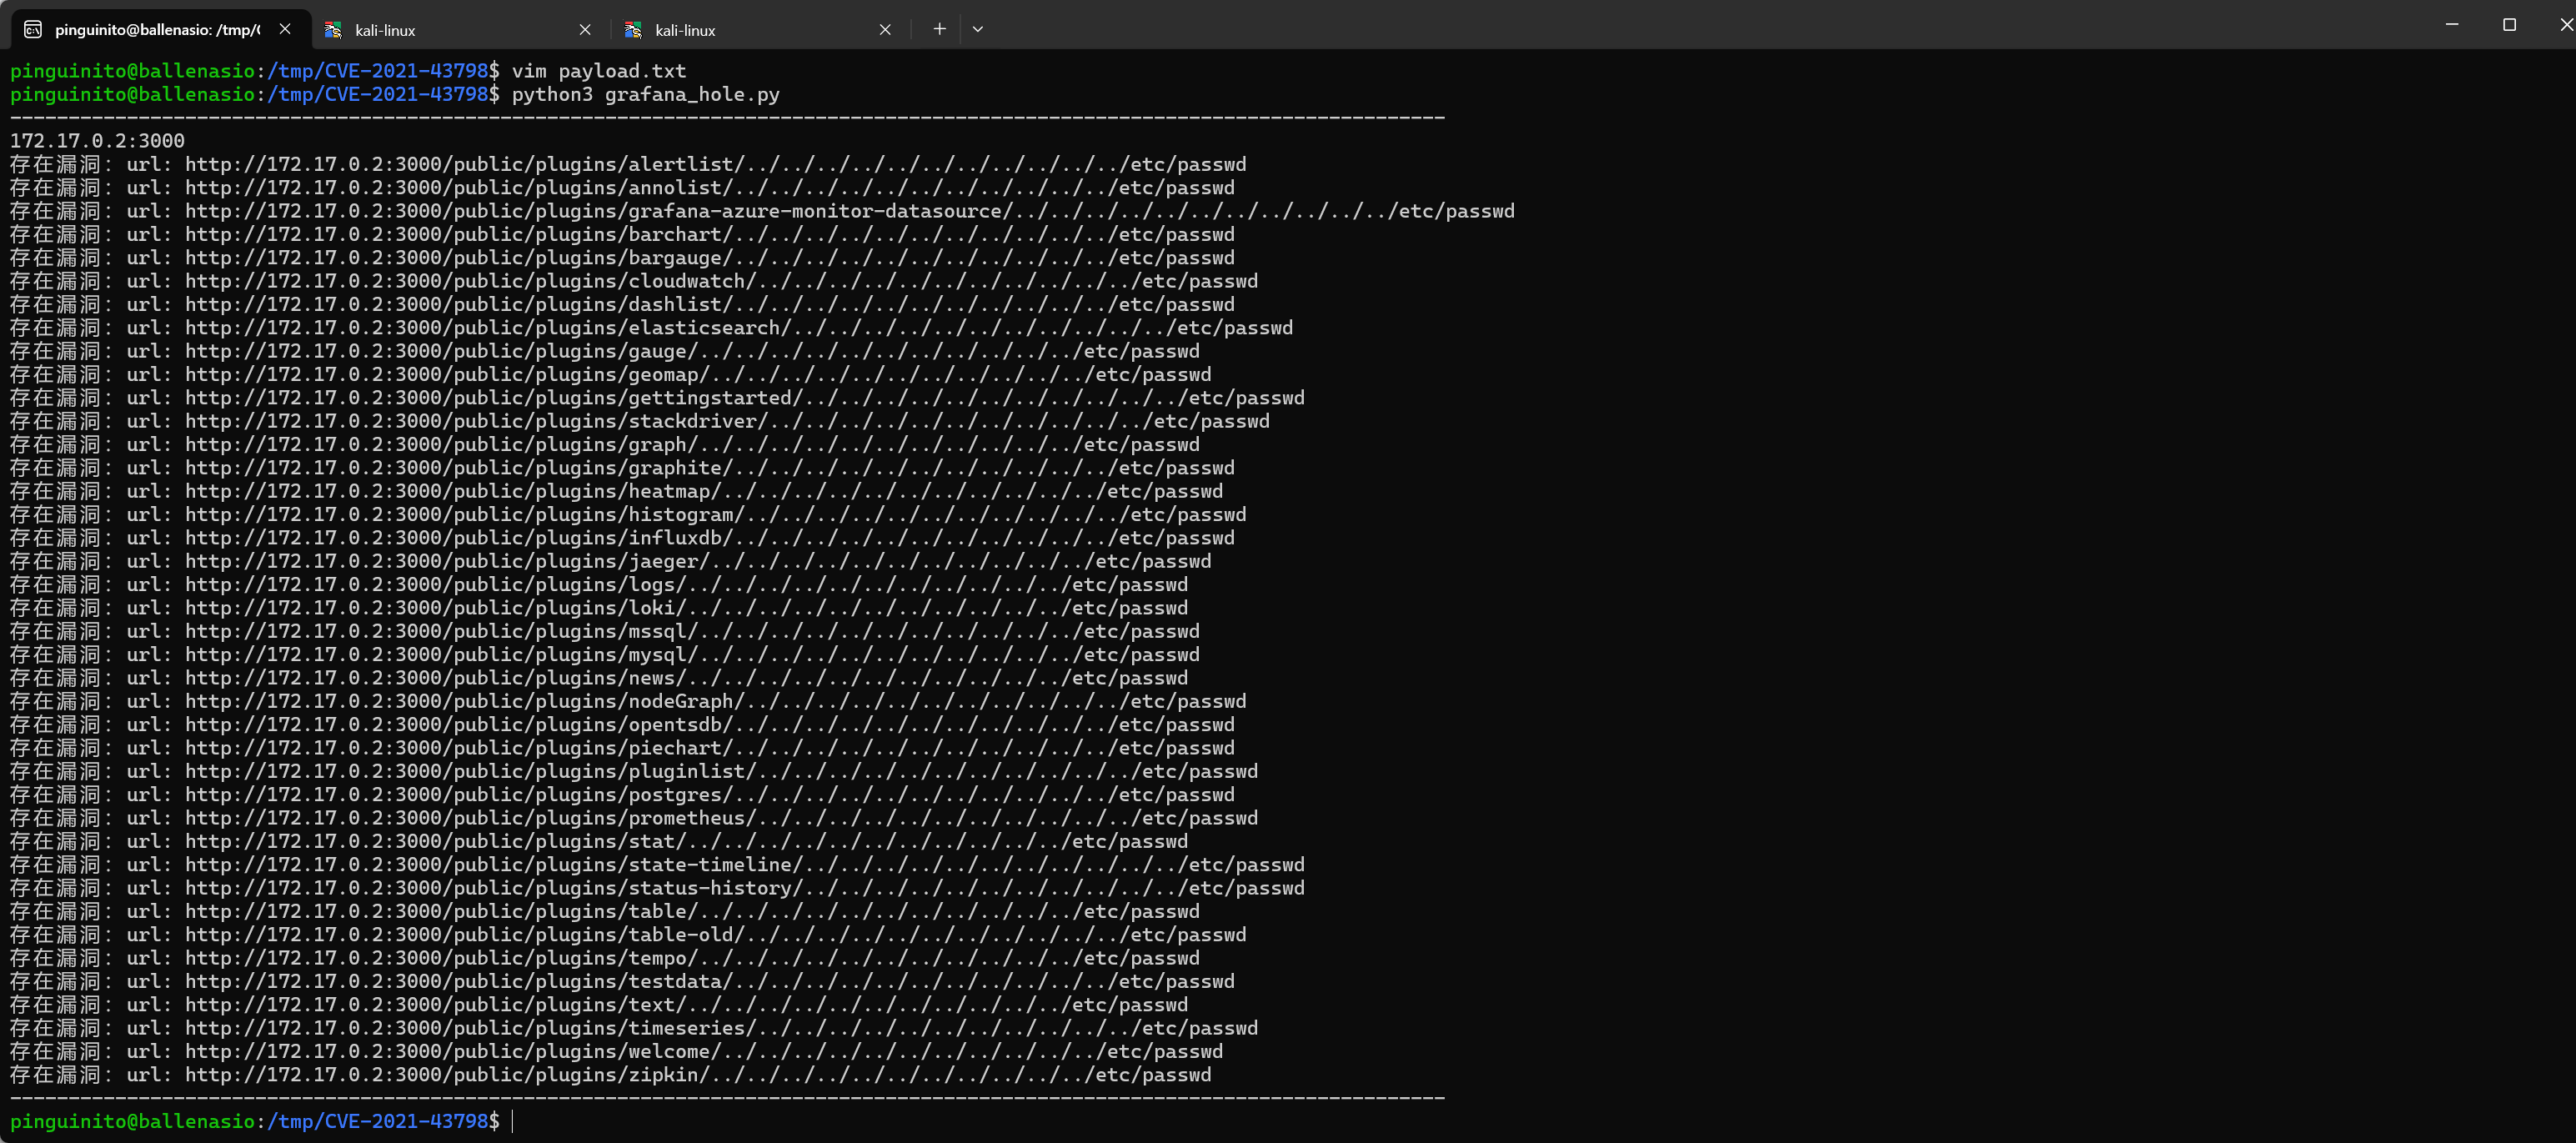The width and height of the screenshot is (2576, 1143).
Task: Click the geomap plugin URL line
Action: click(610, 374)
